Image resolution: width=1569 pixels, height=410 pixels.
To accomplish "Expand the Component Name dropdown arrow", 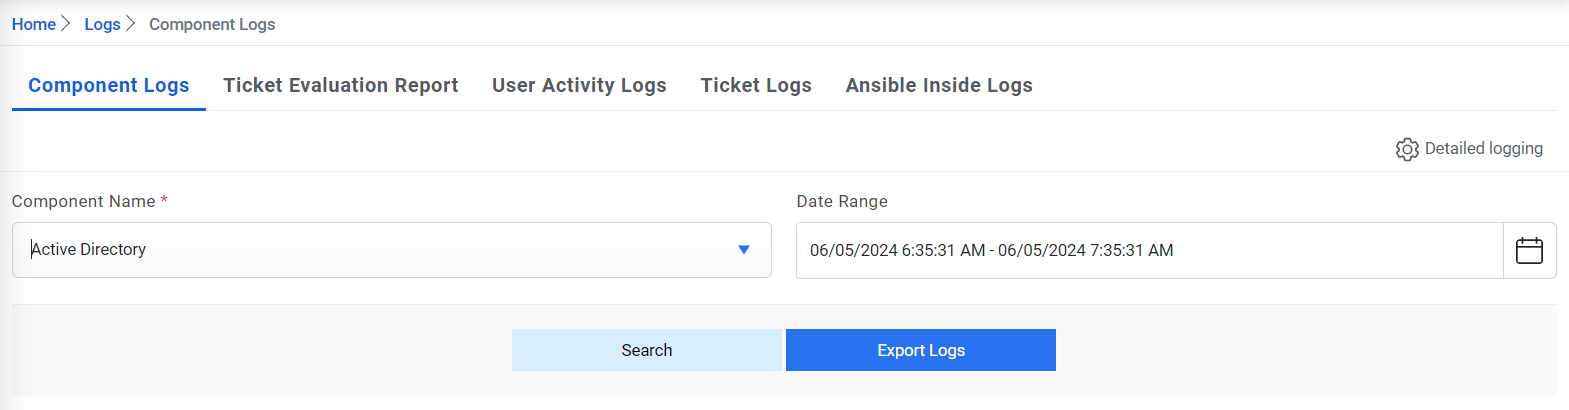I will tap(743, 250).
